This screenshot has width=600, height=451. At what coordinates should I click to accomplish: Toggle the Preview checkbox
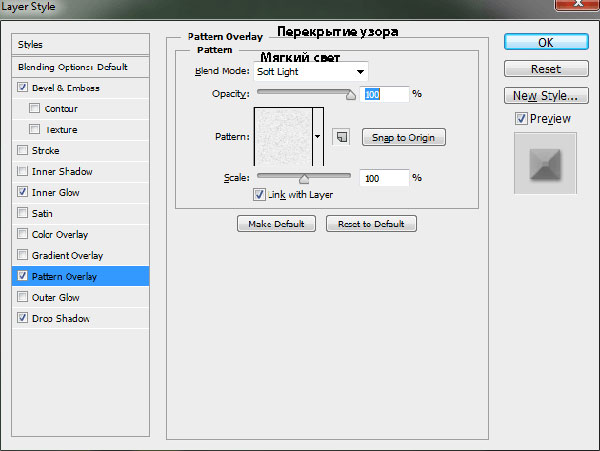[x=521, y=119]
